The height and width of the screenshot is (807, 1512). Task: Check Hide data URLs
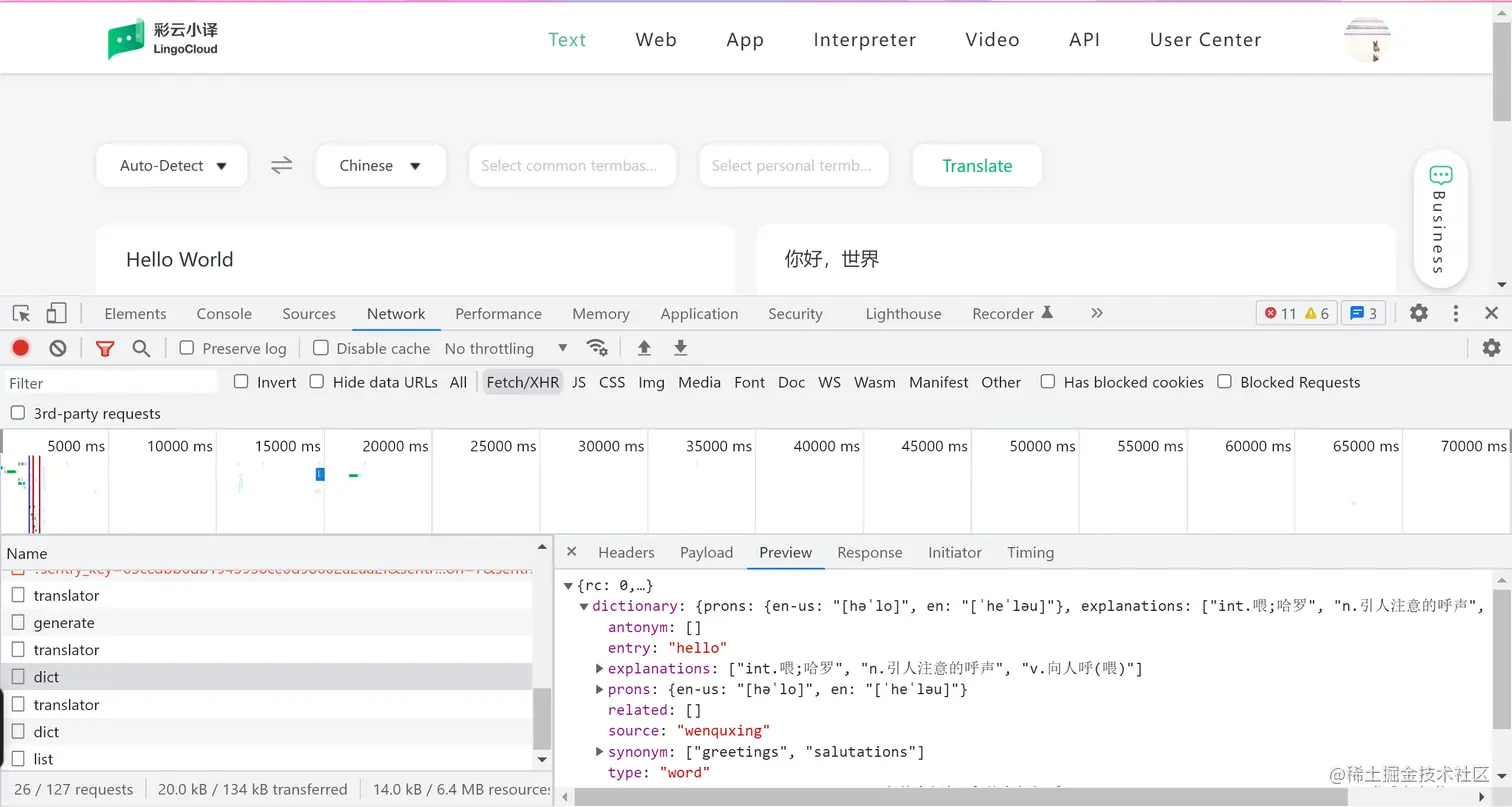tap(317, 381)
